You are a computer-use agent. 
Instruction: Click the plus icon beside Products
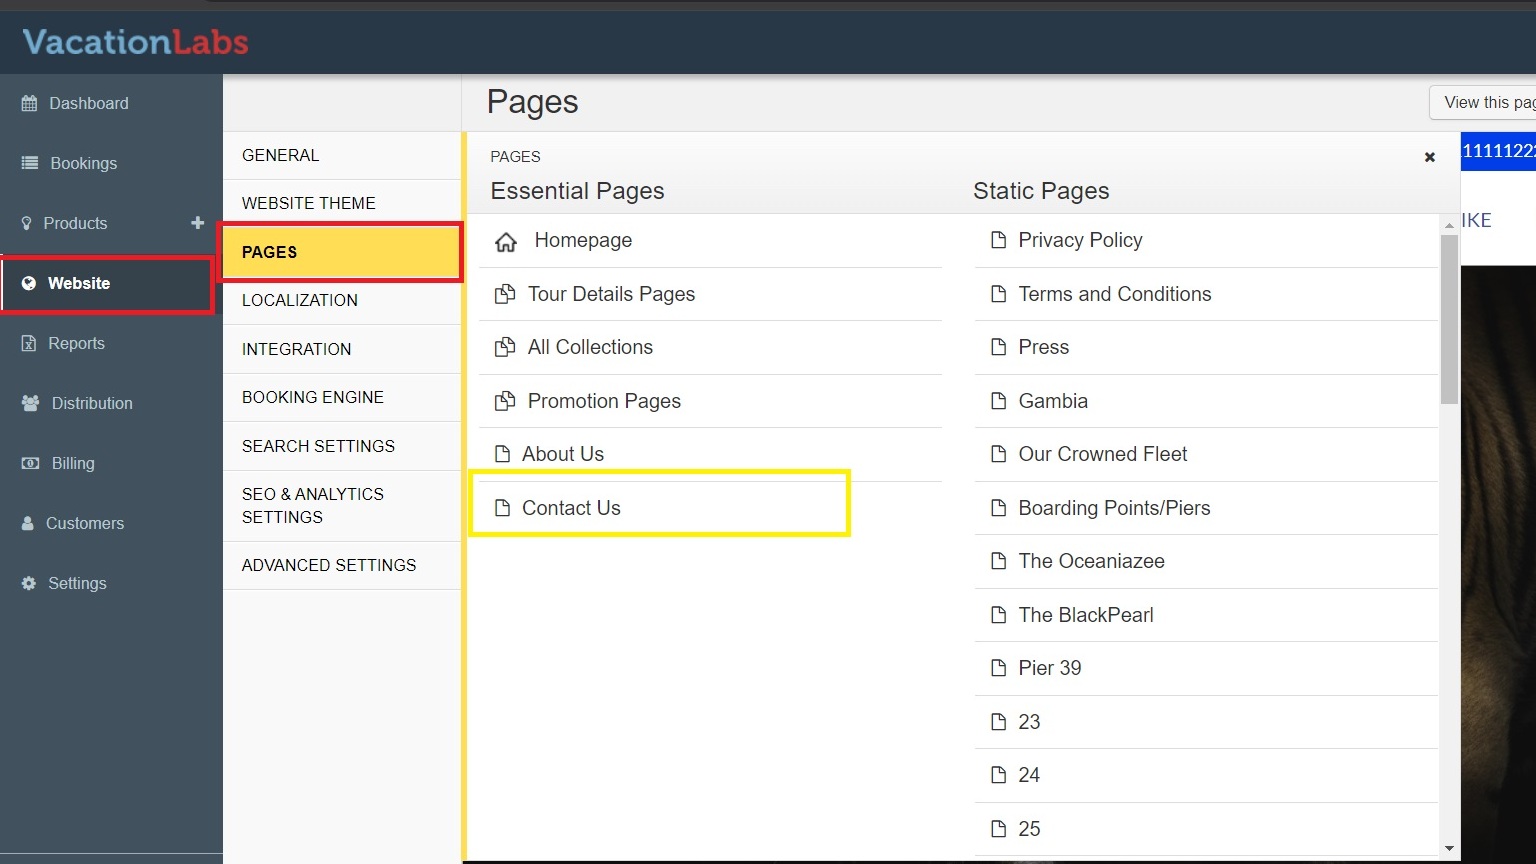(197, 223)
